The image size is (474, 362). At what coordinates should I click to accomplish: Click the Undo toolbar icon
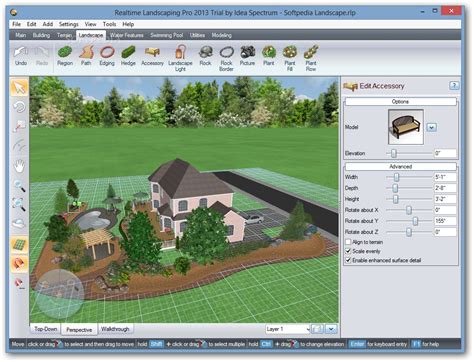point(21,55)
